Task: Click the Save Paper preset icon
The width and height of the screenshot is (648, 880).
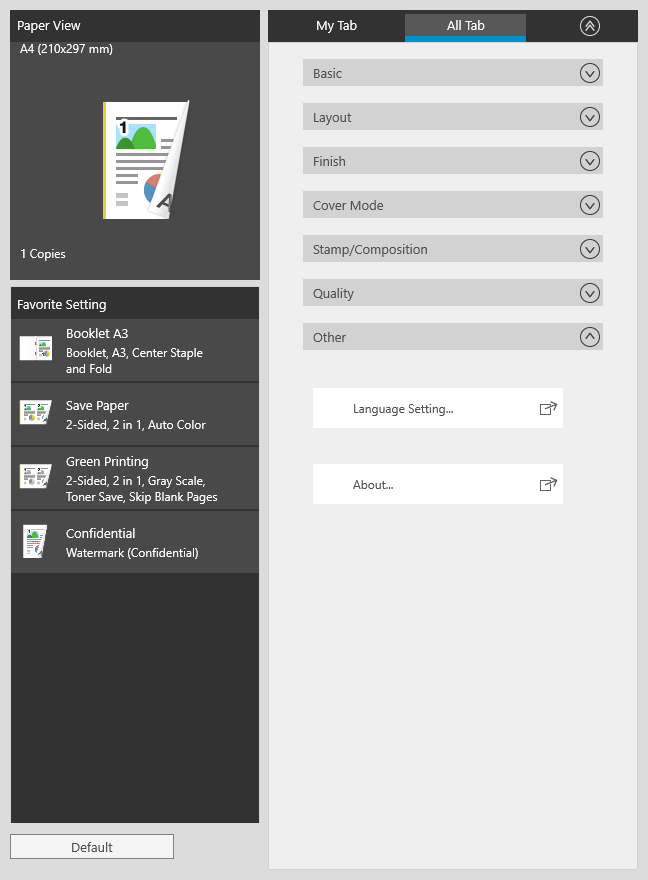Action: coord(36,412)
